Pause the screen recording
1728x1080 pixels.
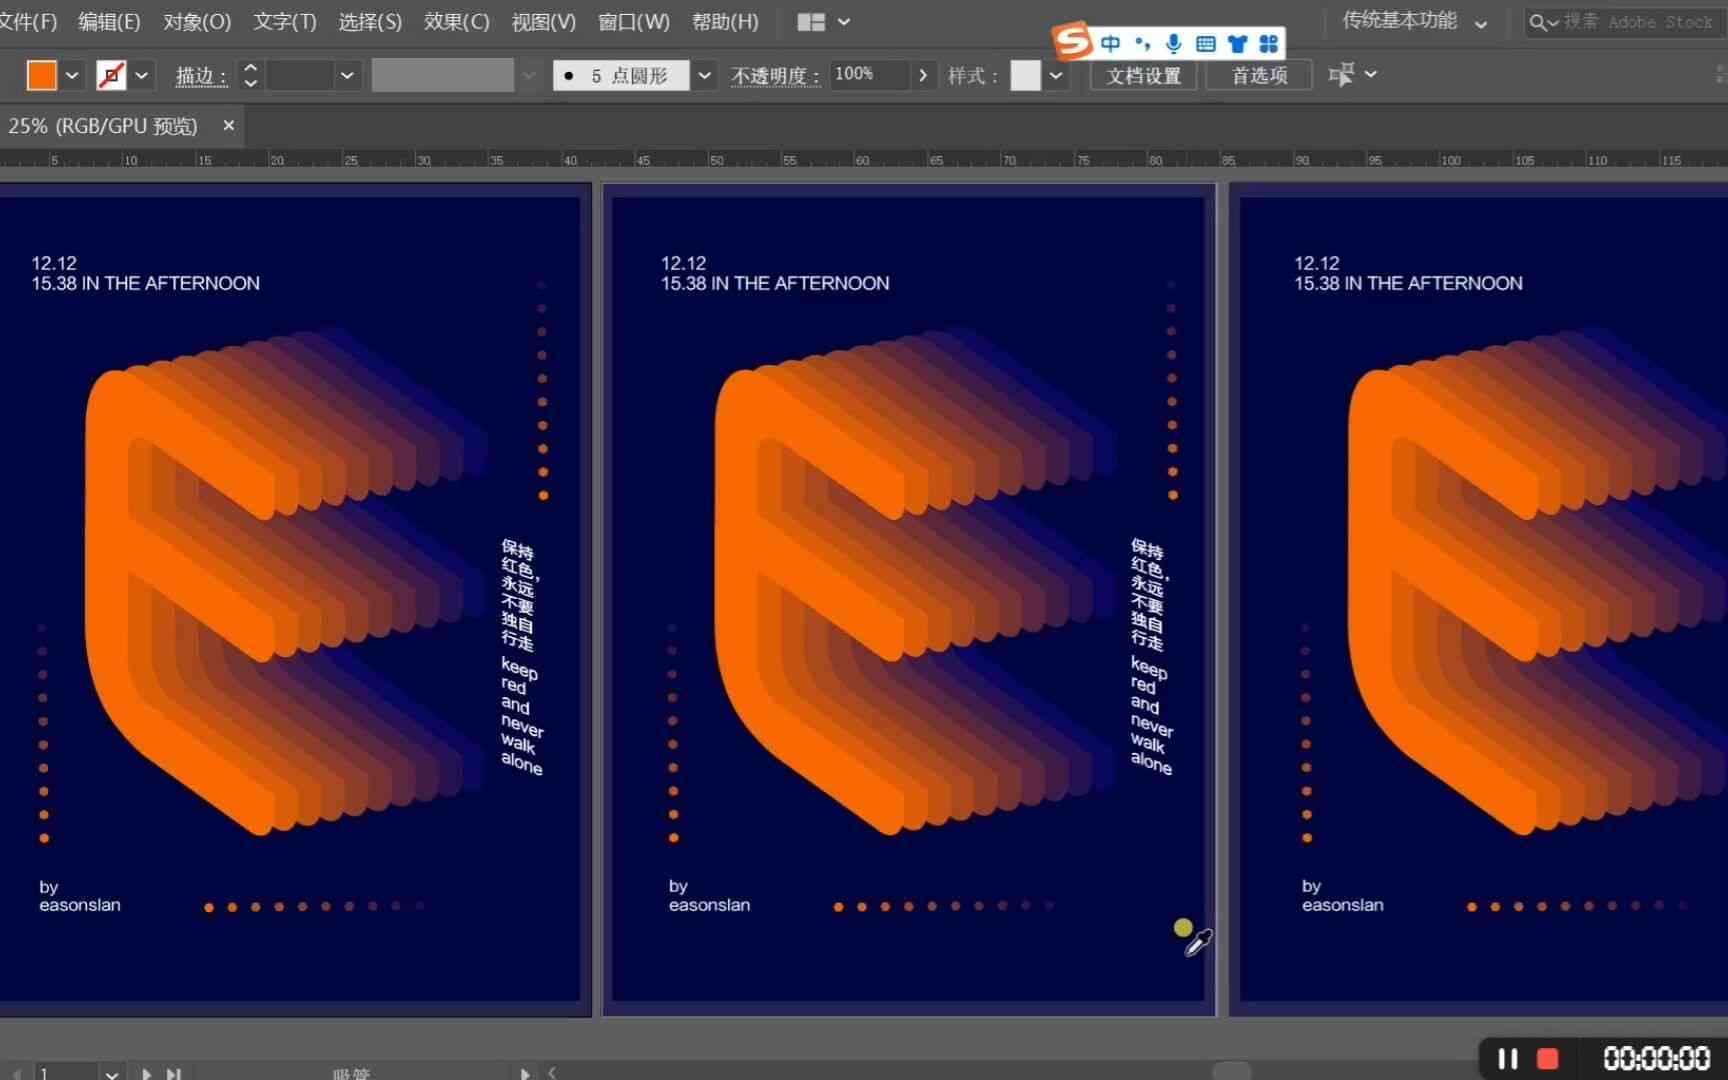click(x=1507, y=1058)
